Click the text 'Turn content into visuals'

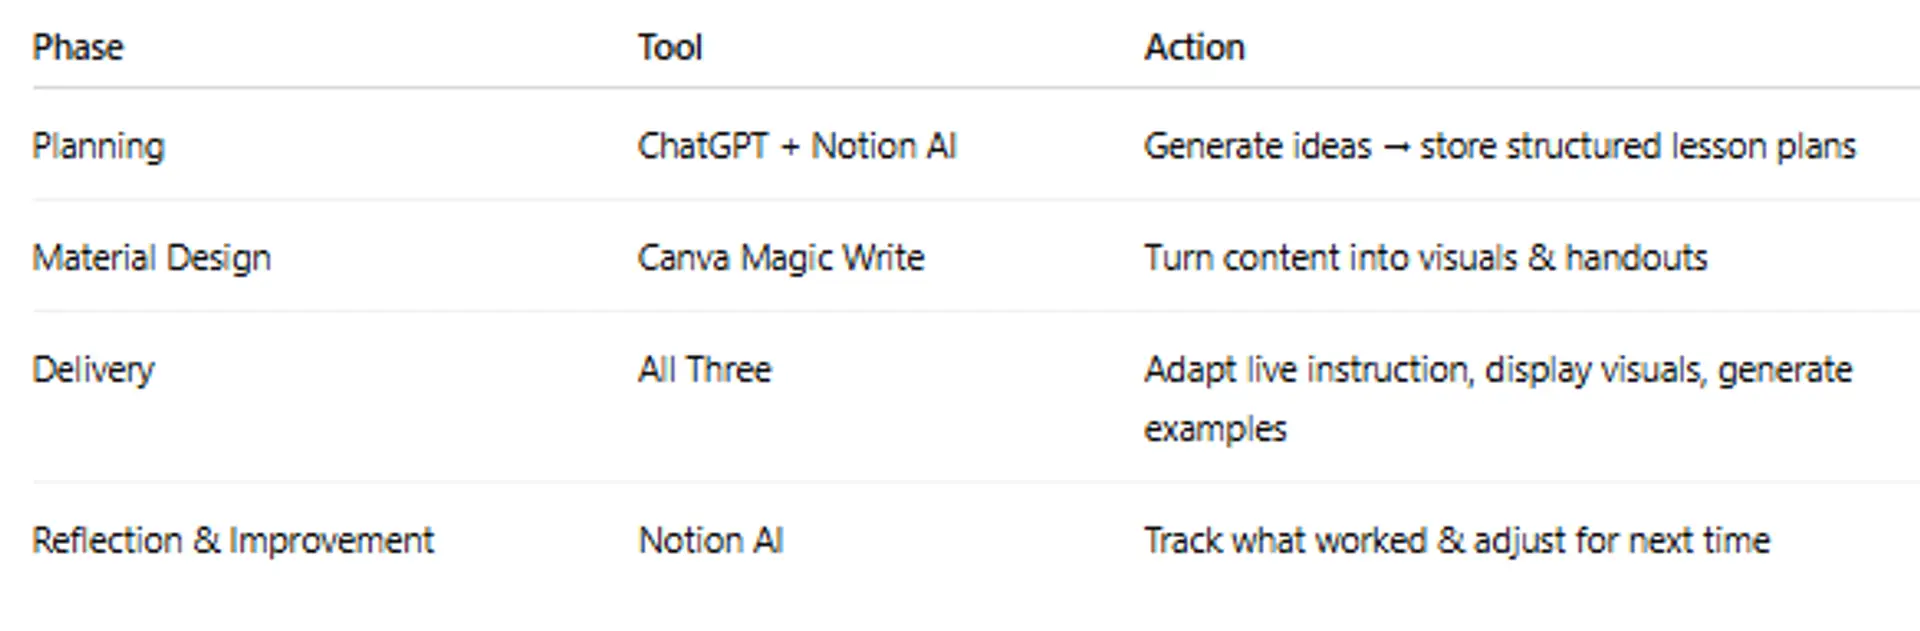[x=1330, y=258]
